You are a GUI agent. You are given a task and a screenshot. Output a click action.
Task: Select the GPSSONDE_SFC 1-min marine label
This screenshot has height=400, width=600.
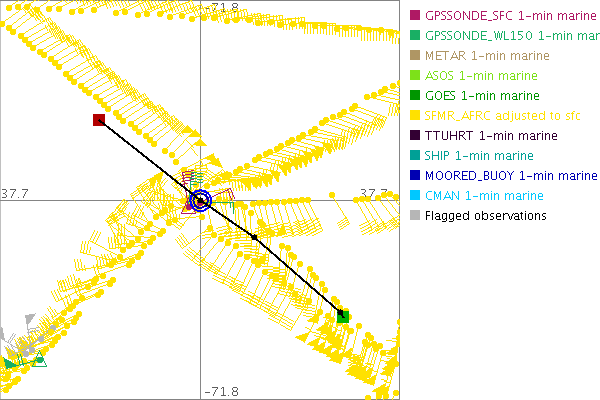511,16
